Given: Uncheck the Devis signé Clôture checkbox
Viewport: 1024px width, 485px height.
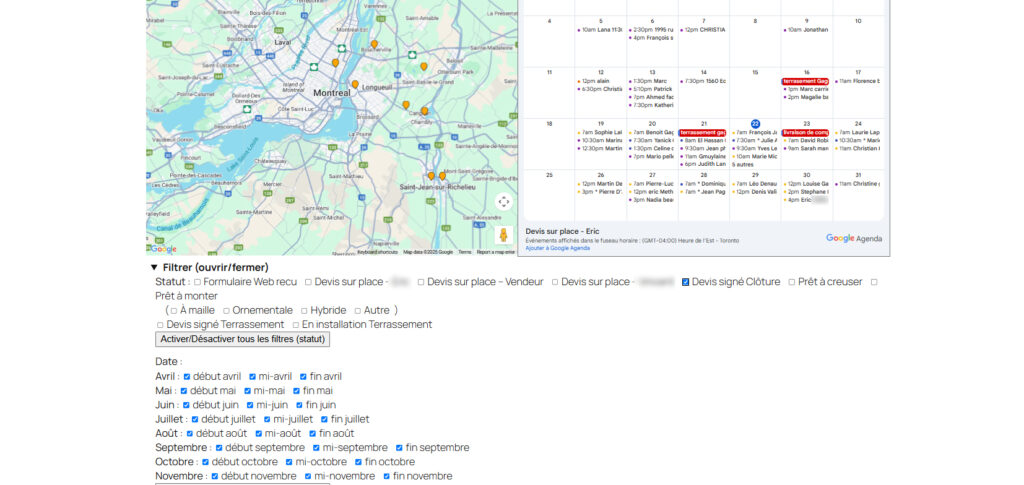Looking at the screenshot, I should [x=686, y=283].
